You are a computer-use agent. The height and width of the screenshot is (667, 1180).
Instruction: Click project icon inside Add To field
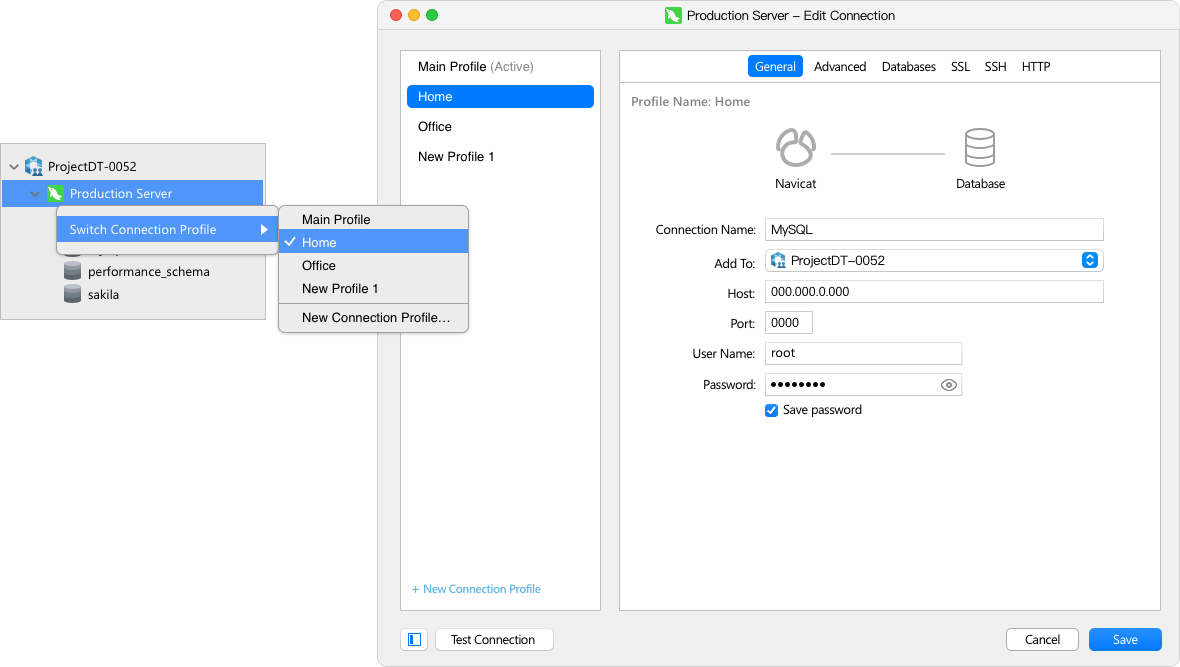tap(778, 260)
